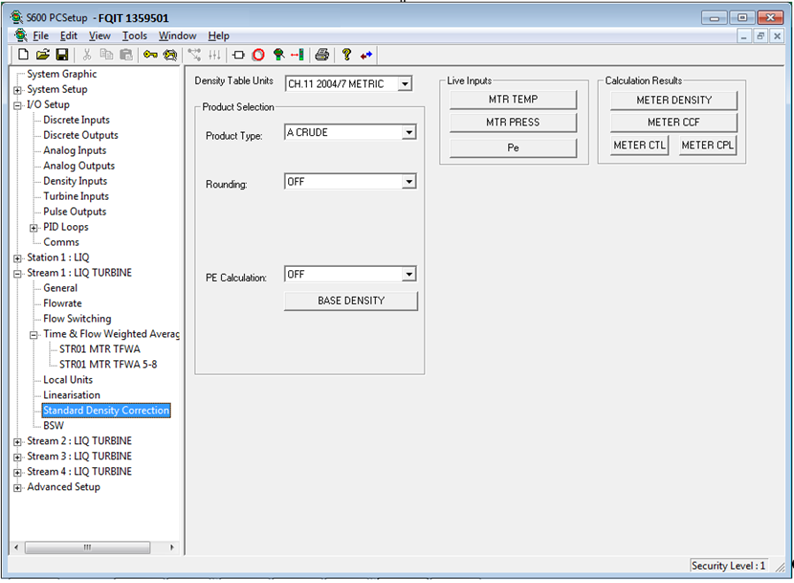Click the Save floppy disk icon
This screenshot has width=794, height=583.
click(62, 54)
